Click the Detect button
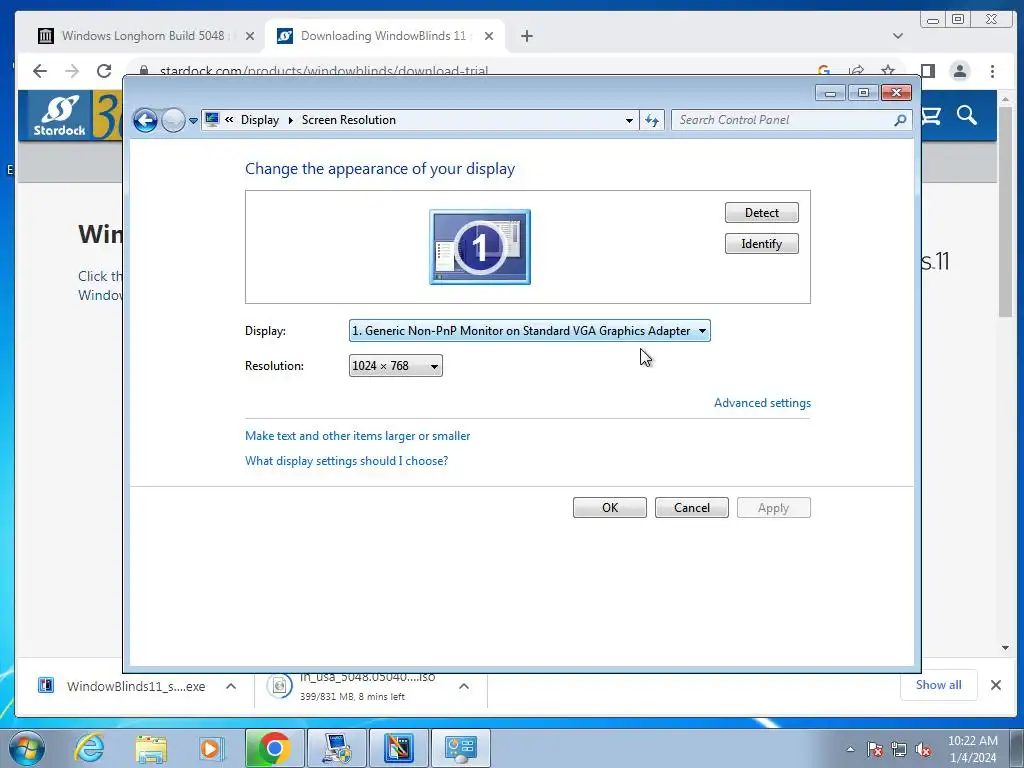Screen dimensions: 1024x768 pyautogui.click(x=761, y=213)
